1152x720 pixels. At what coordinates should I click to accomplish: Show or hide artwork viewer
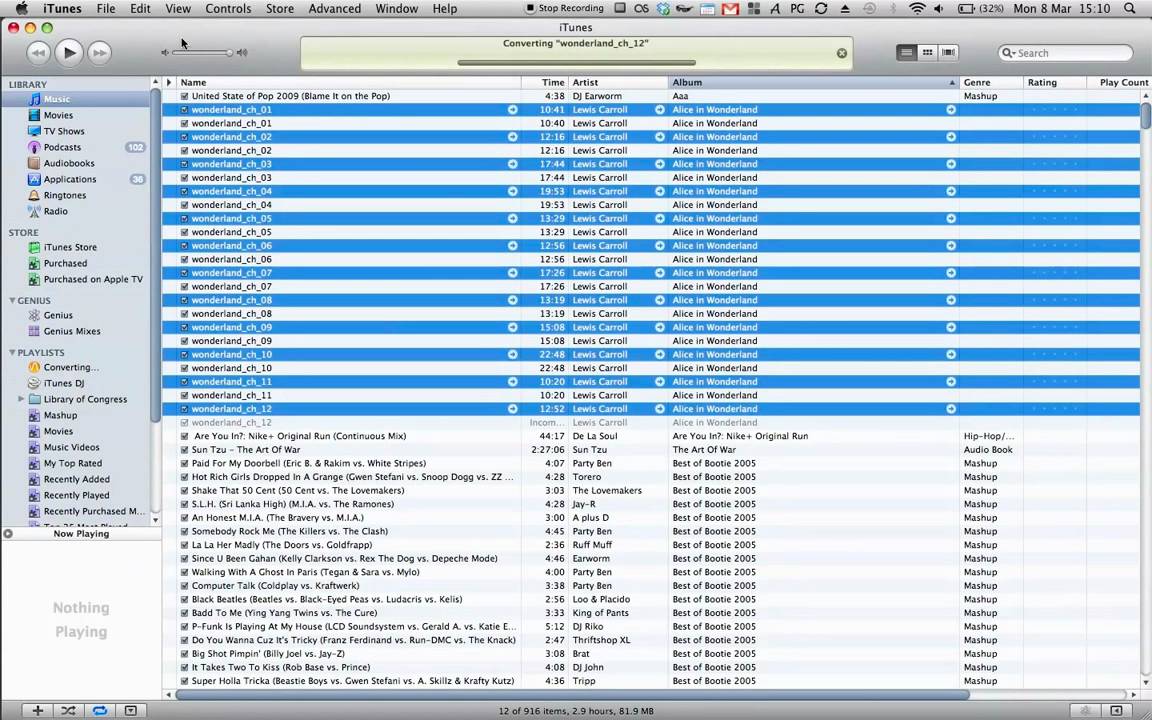131,710
